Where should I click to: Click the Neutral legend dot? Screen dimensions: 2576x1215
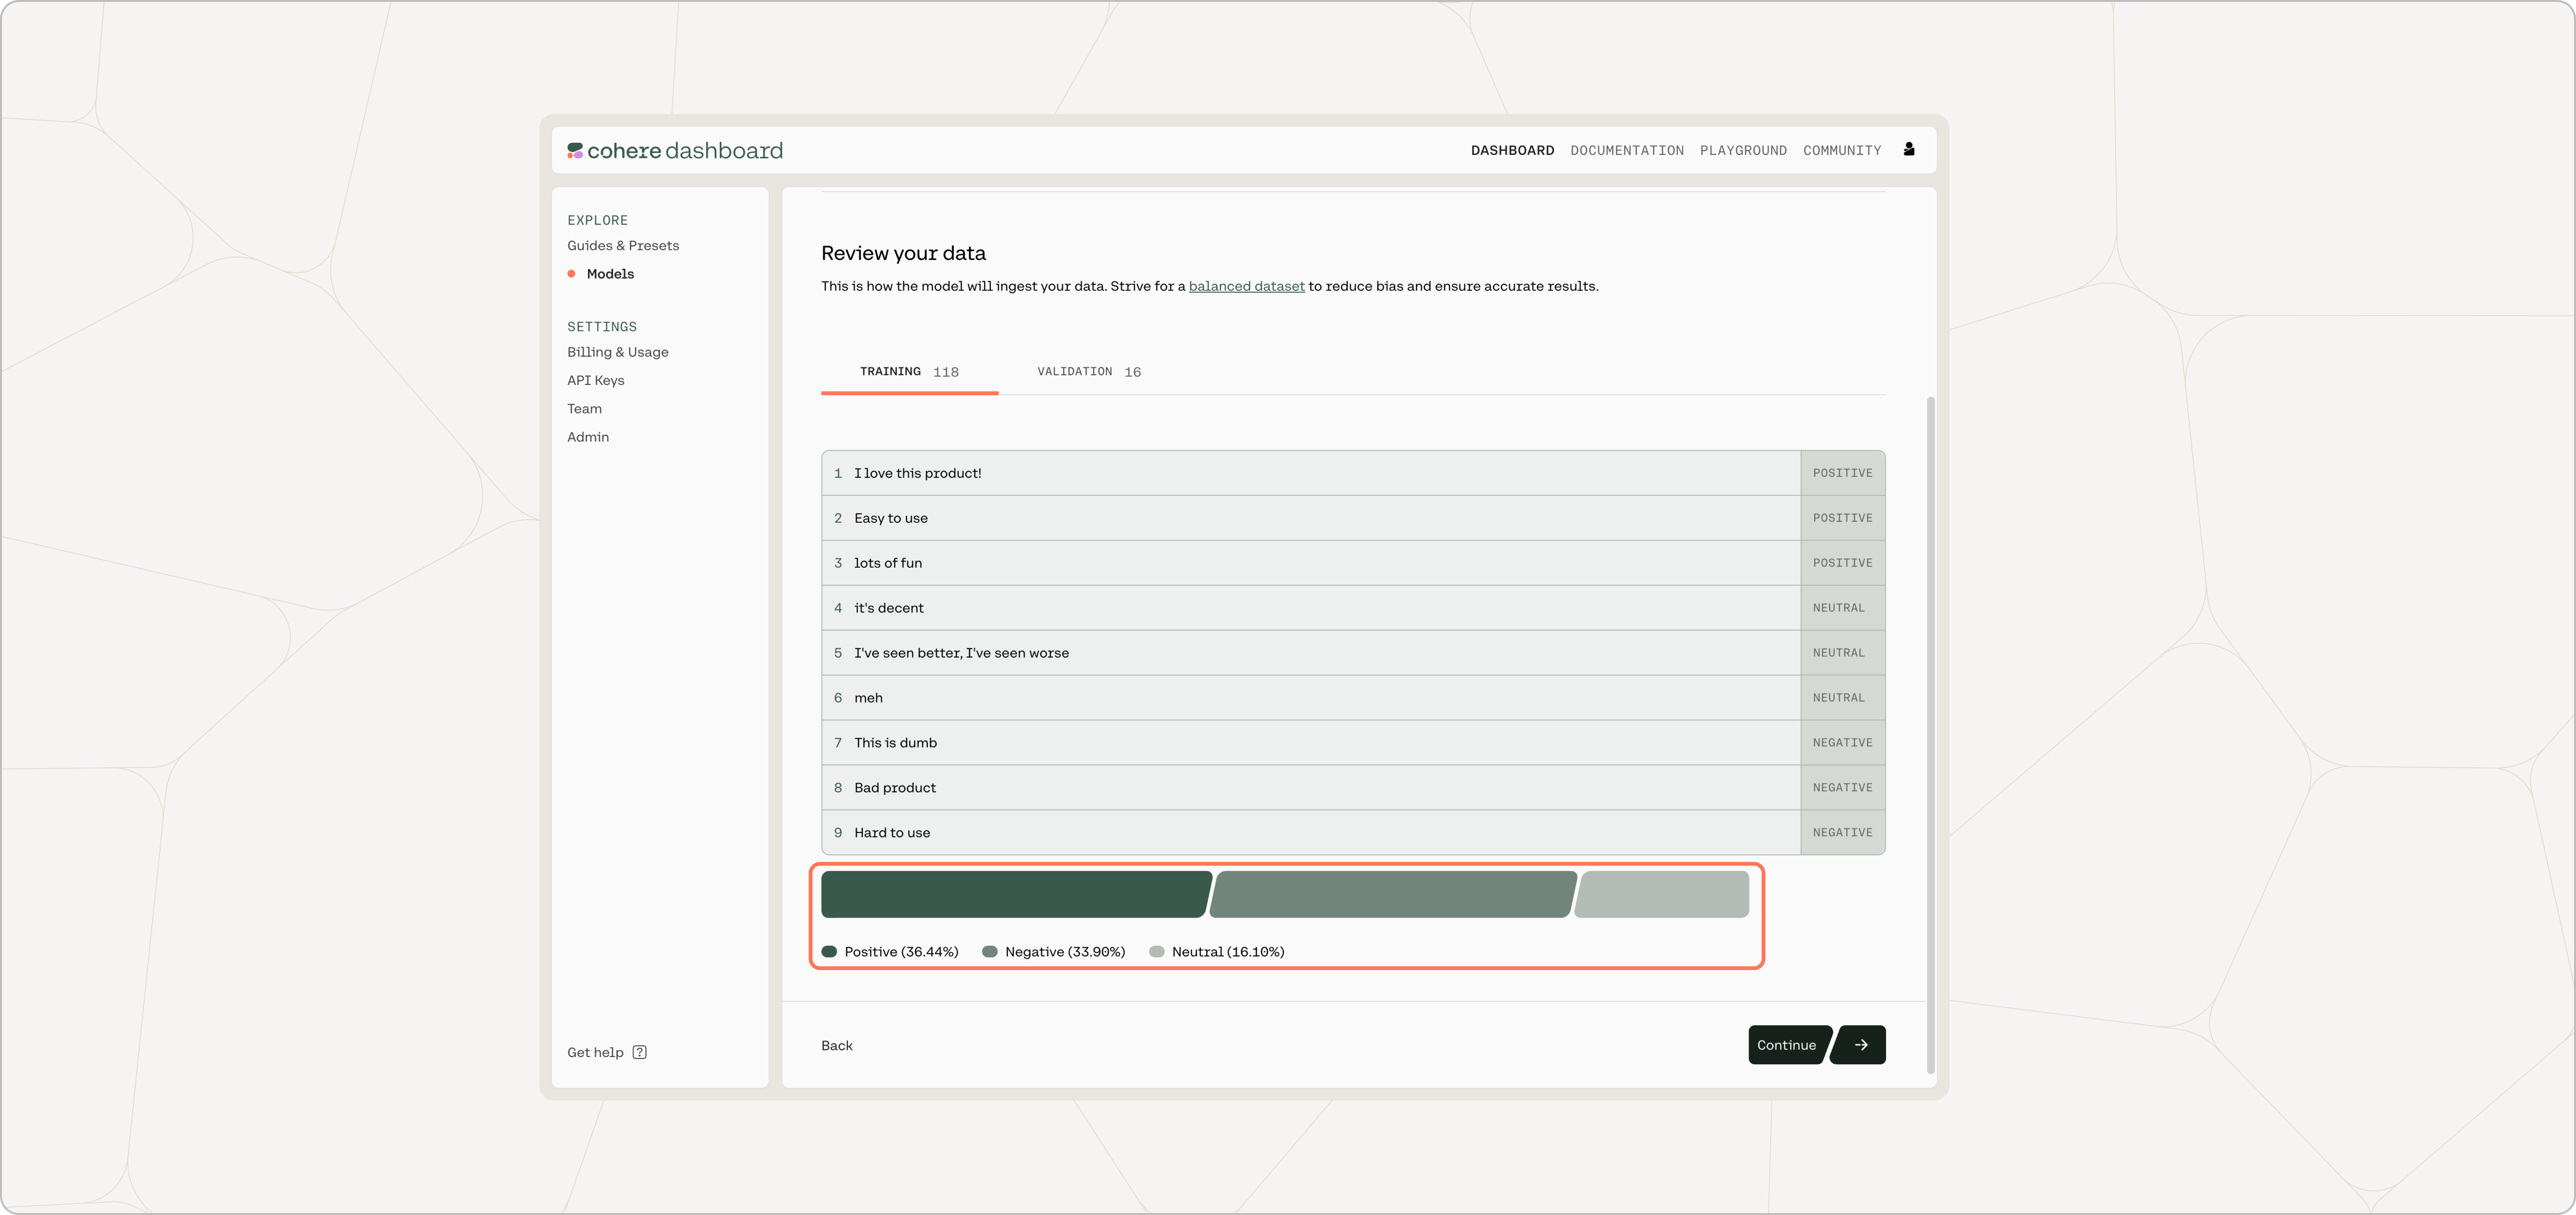1157,952
